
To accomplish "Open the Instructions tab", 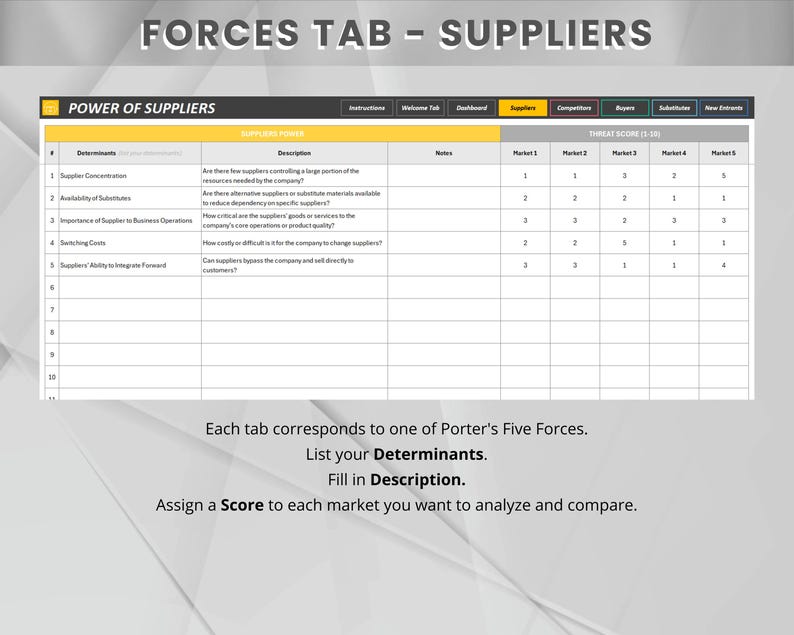I will pyautogui.click(x=367, y=108).
